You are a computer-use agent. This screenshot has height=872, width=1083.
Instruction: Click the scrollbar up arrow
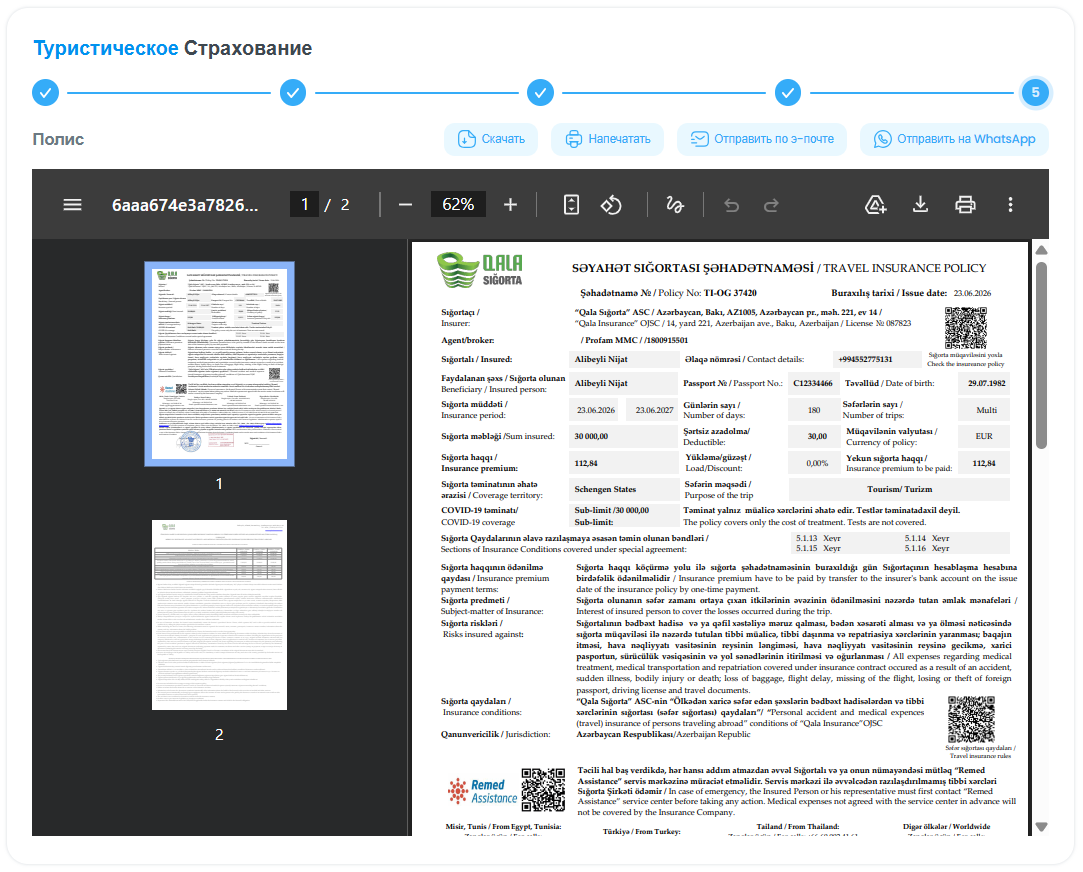pyautogui.click(x=1042, y=250)
